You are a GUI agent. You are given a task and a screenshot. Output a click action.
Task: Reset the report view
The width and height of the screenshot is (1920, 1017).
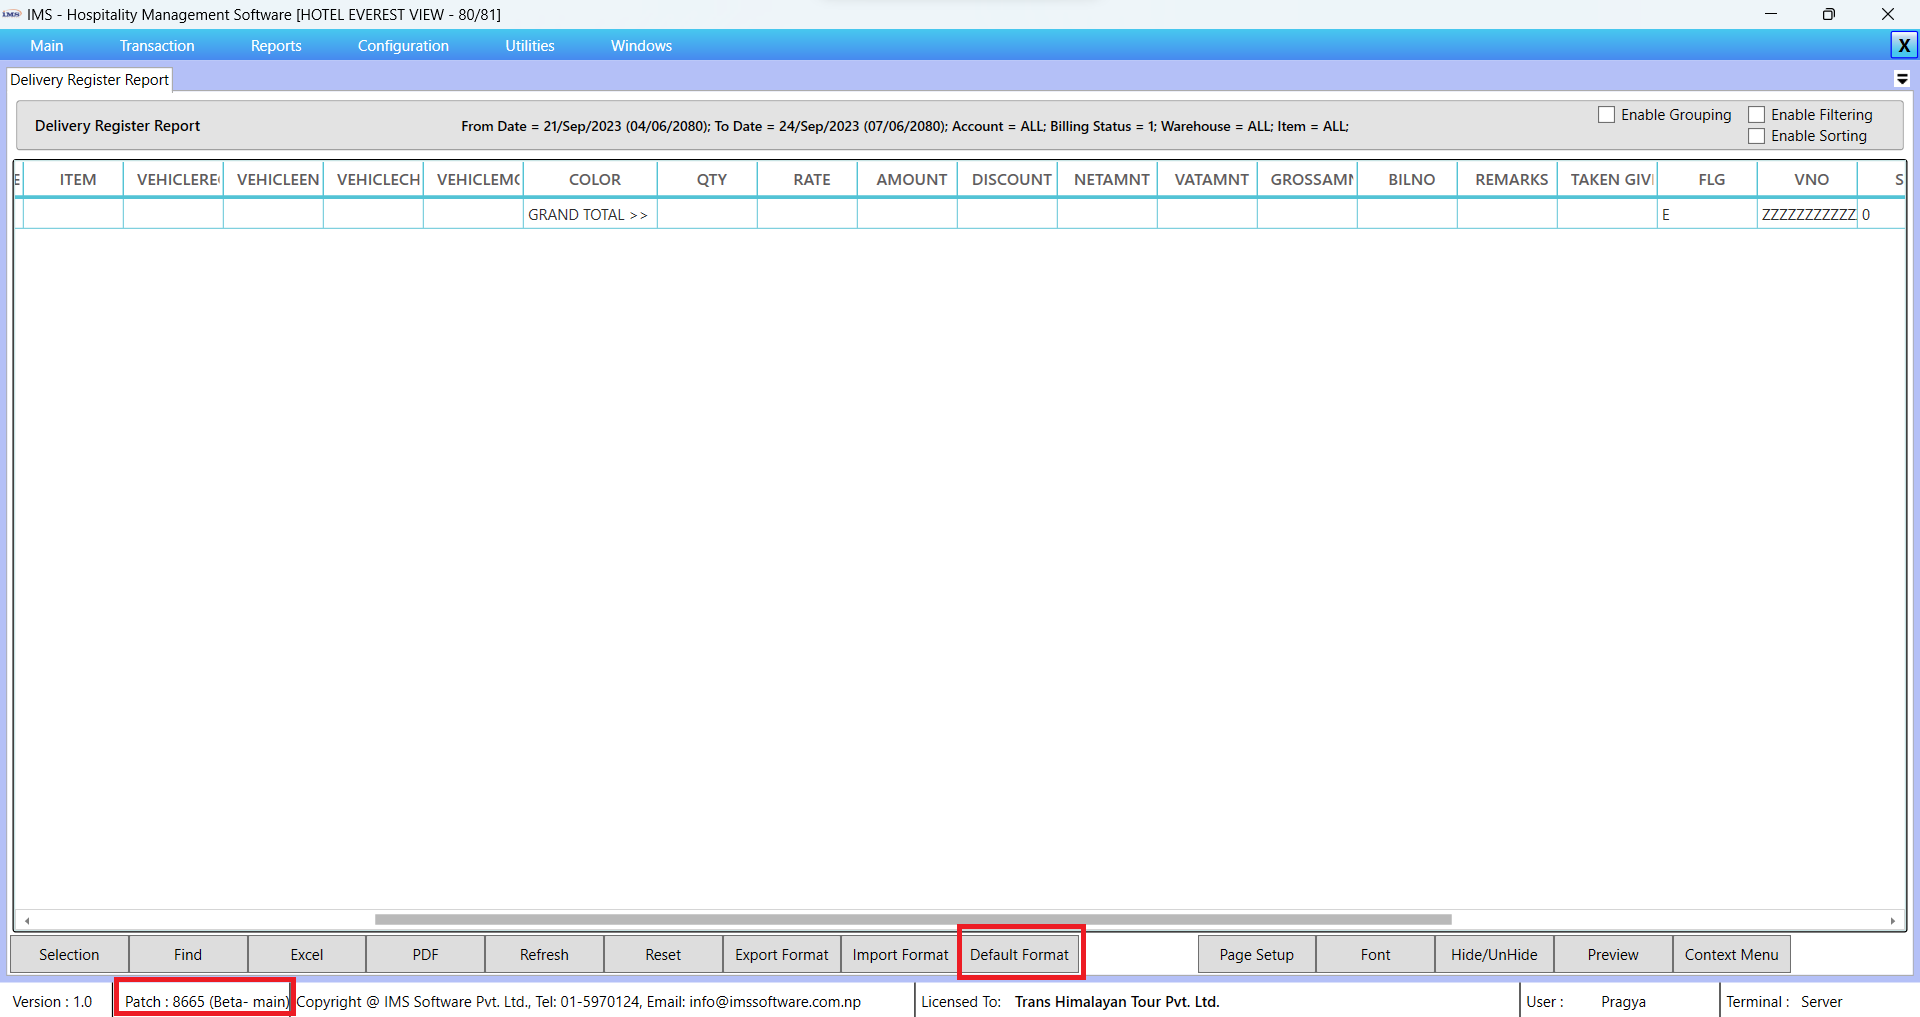(x=662, y=954)
